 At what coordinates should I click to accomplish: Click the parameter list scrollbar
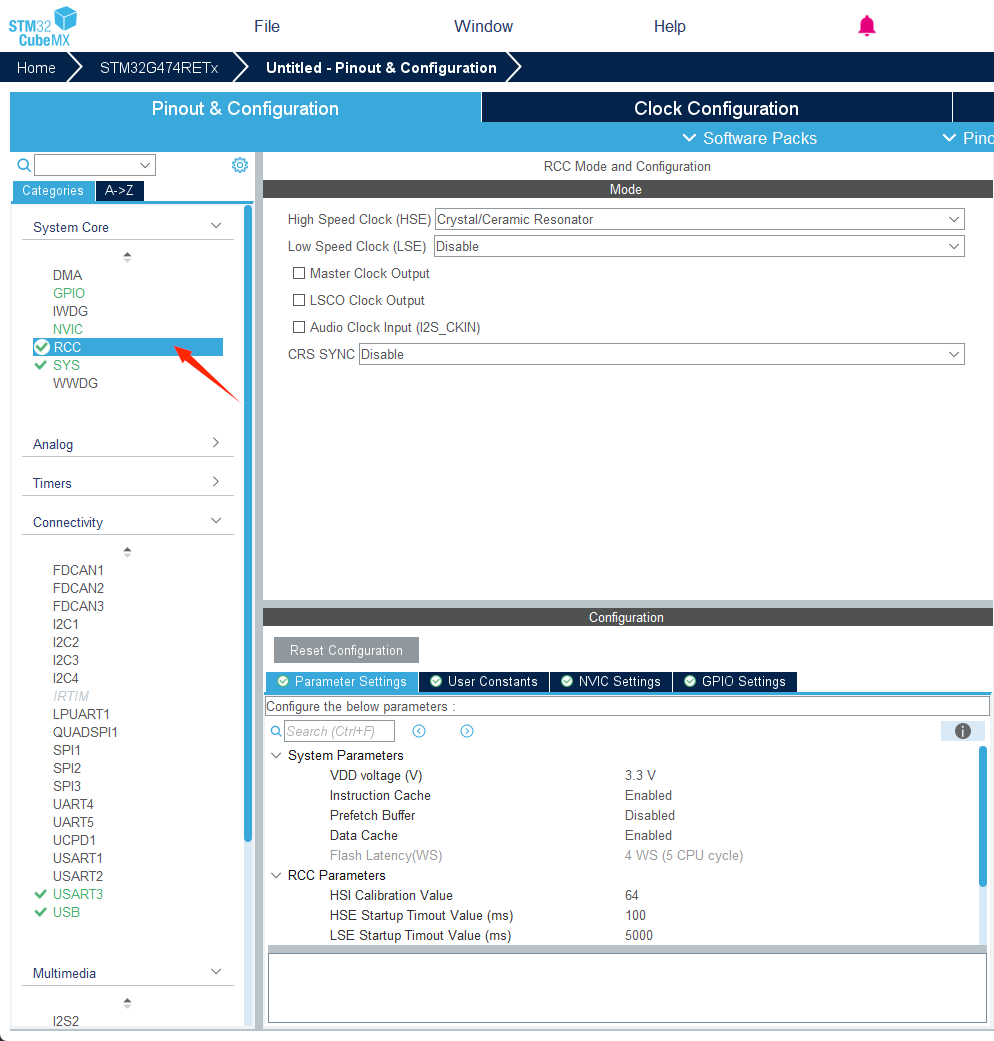coord(983,816)
